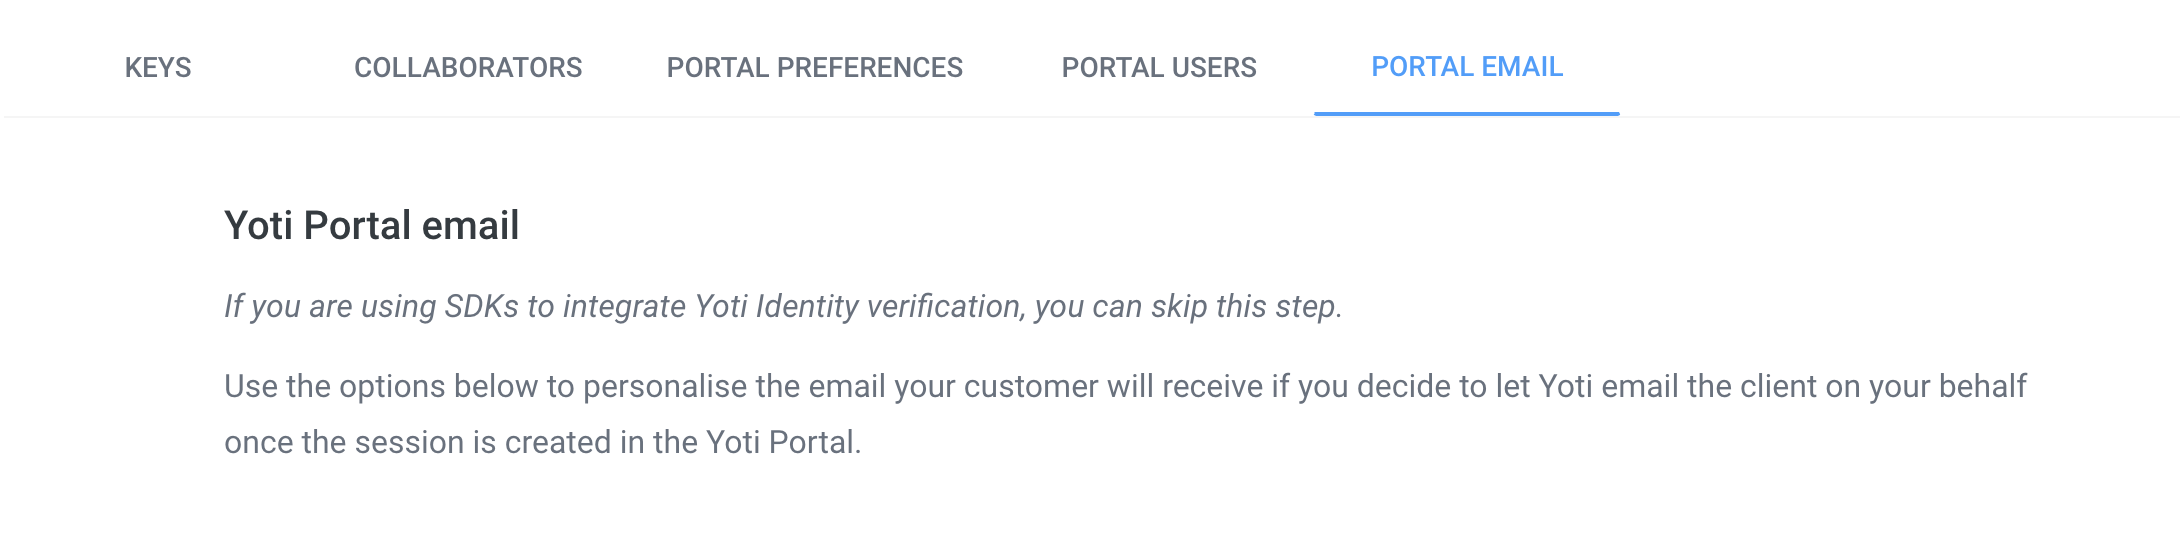Screen dimensions: 2180x536
Task: Click the 'Yoti Portal email' heading
Action: pyautogui.click(x=371, y=226)
